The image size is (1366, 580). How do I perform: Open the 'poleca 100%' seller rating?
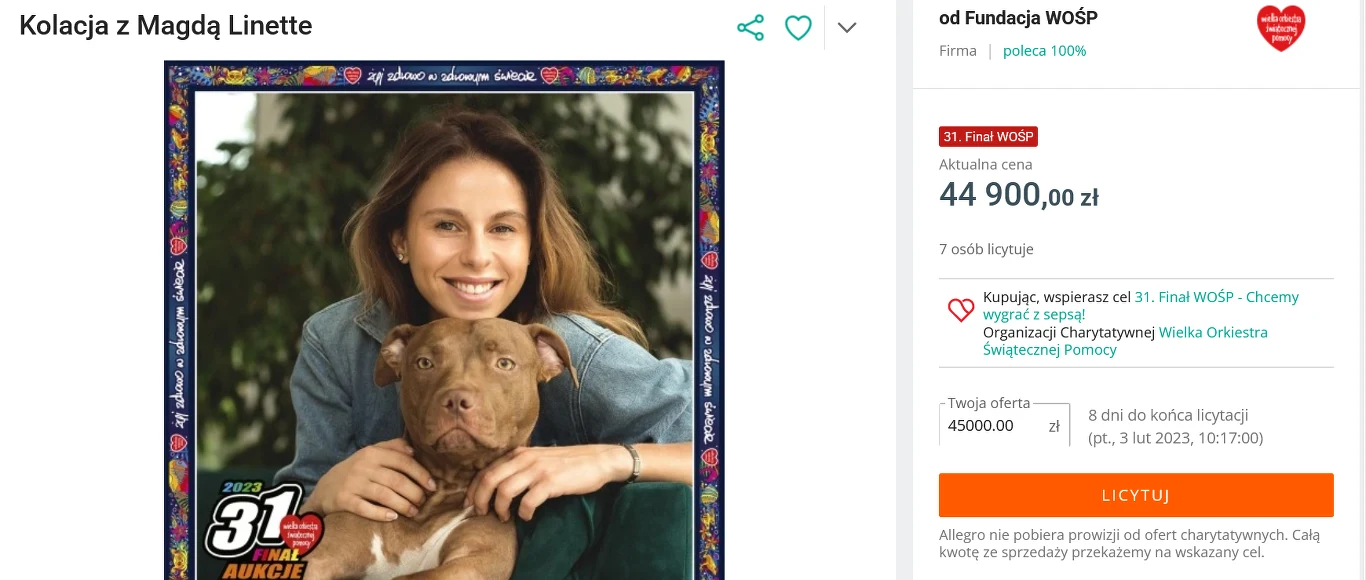click(1044, 51)
